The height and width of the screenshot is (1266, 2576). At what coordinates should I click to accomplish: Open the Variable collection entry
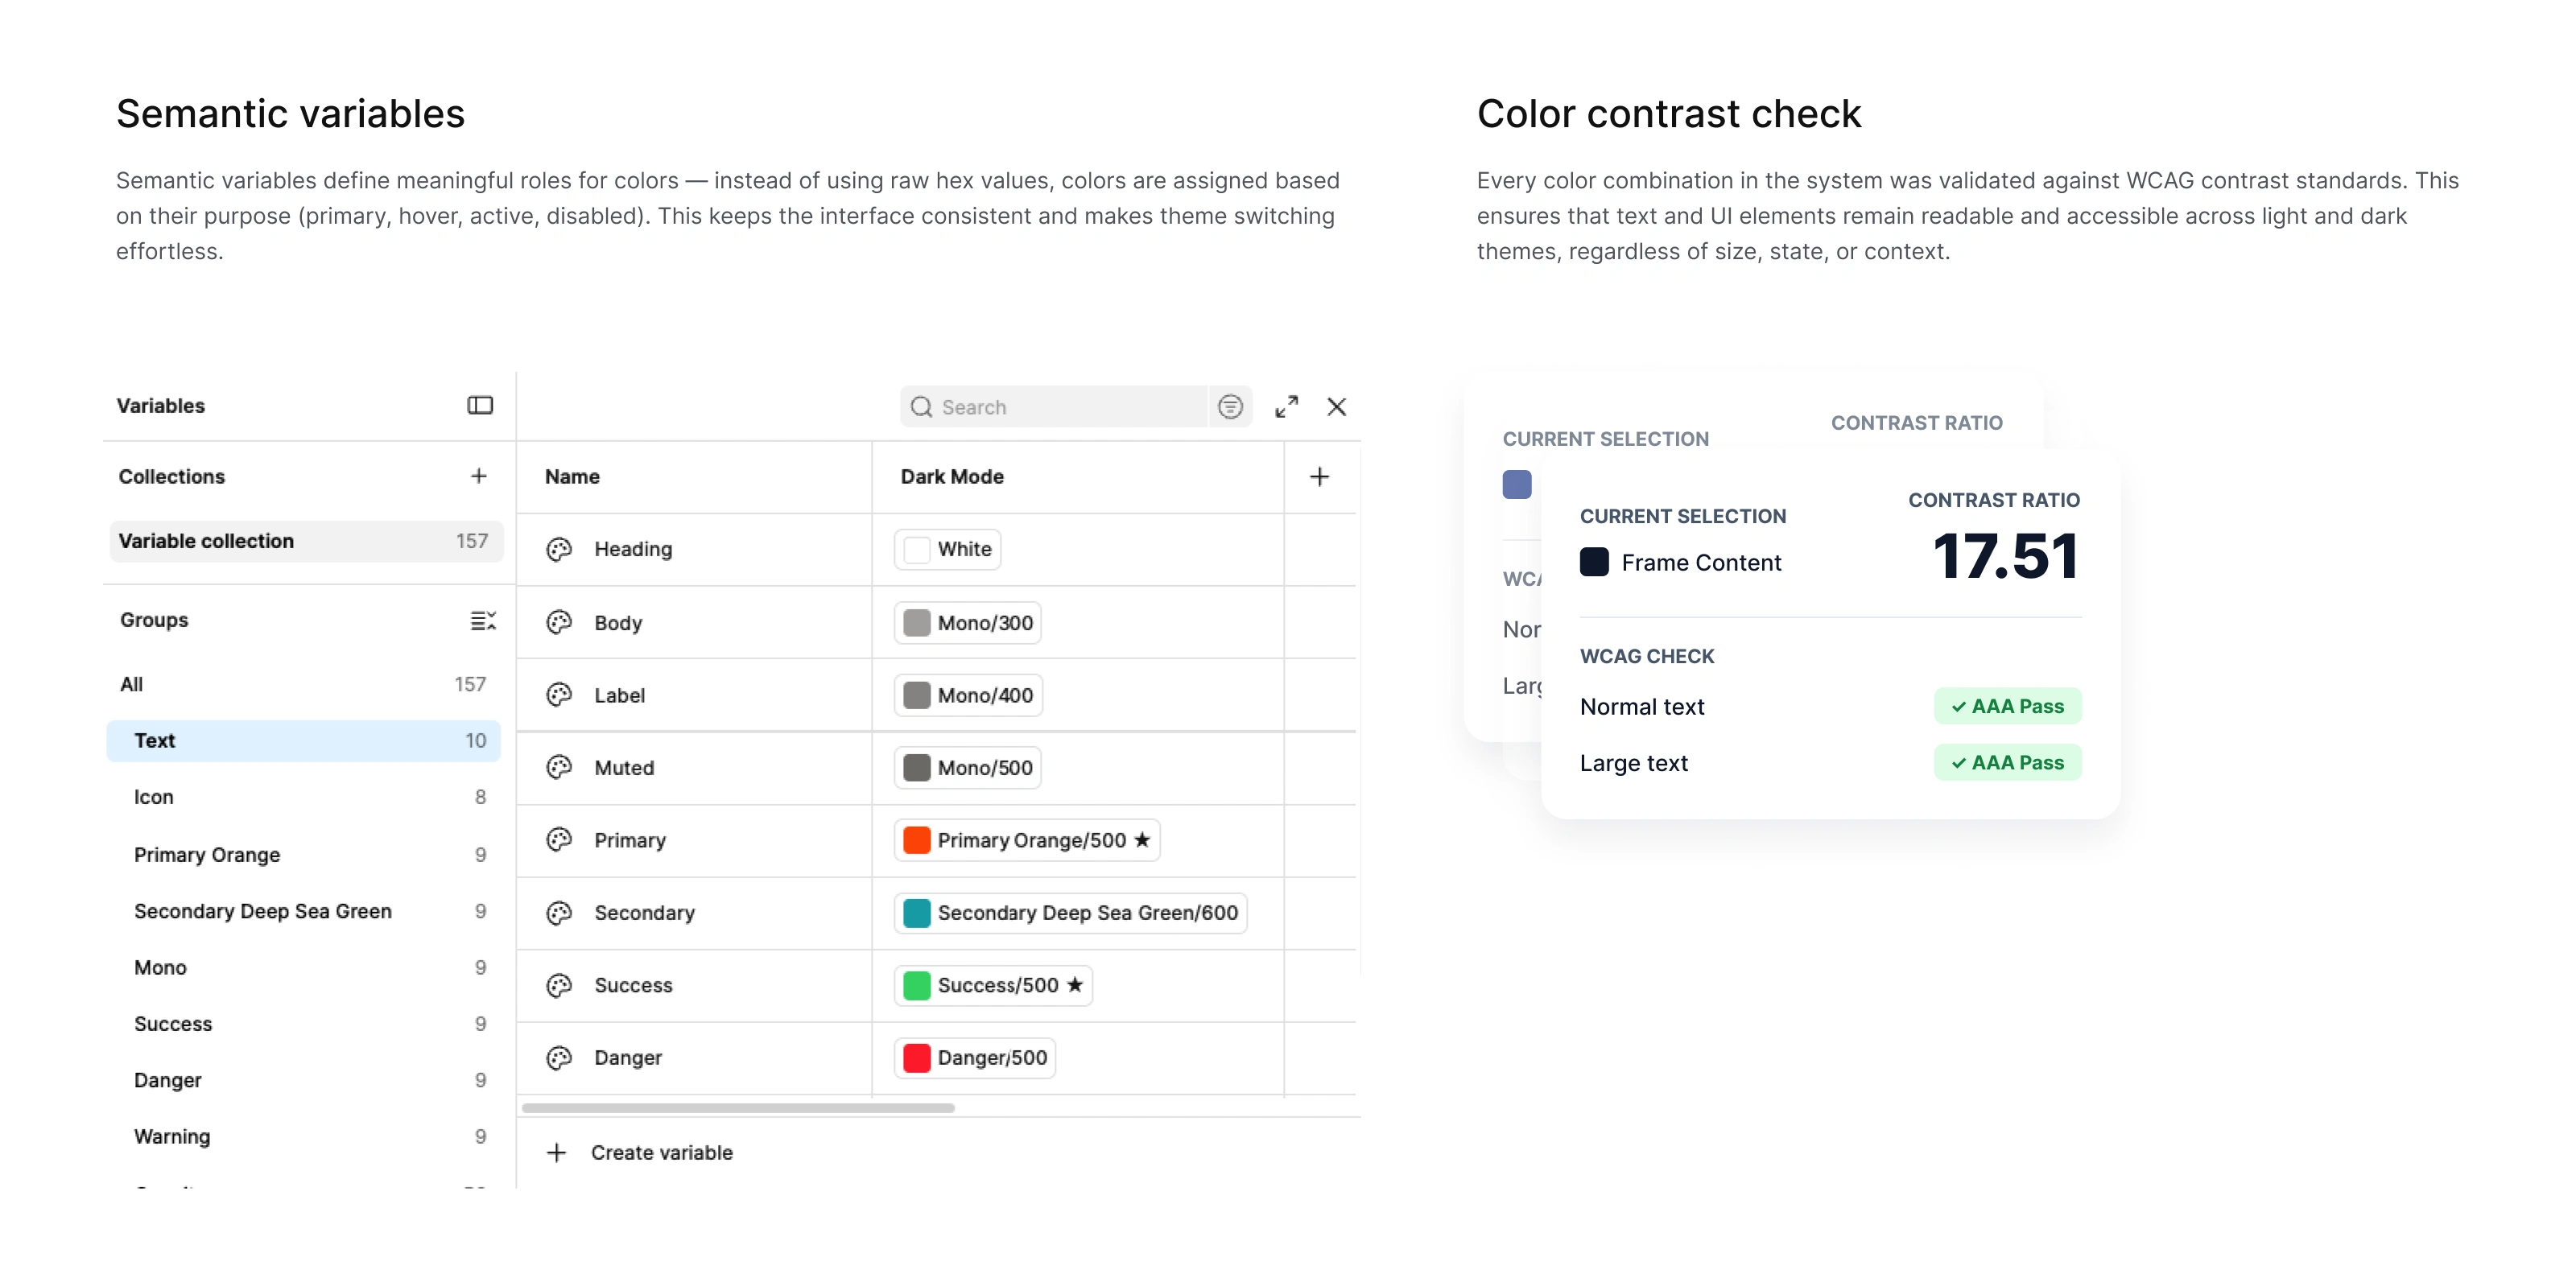306,541
